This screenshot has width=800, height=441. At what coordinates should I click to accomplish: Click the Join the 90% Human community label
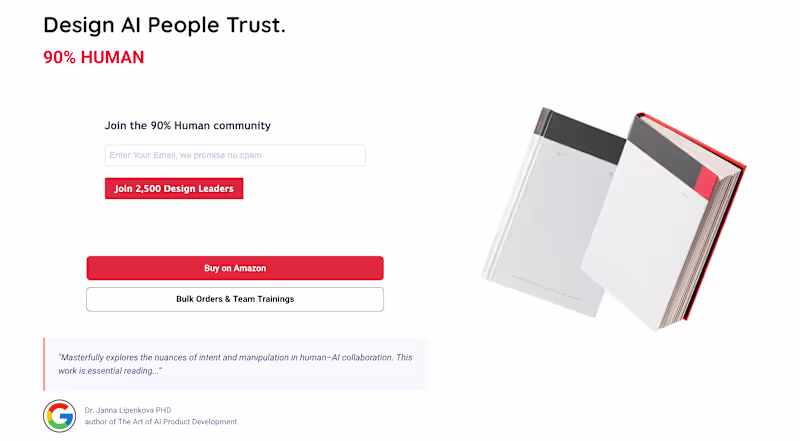188,126
